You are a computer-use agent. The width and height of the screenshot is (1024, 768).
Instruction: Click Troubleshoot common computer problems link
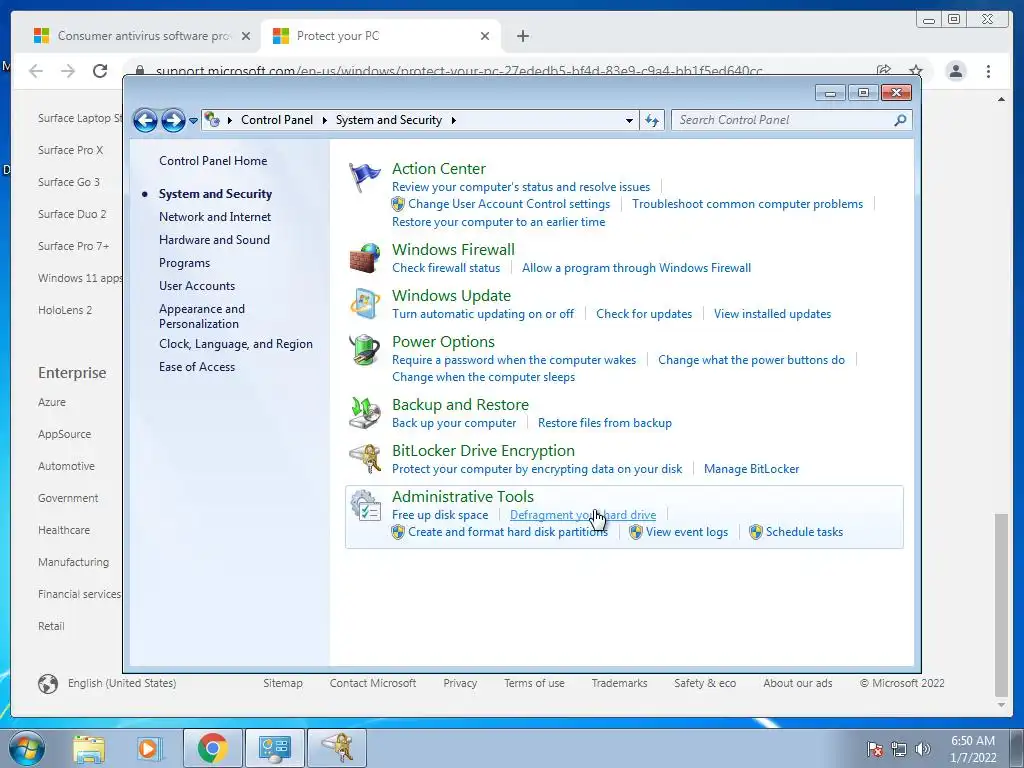click(747, 204)
